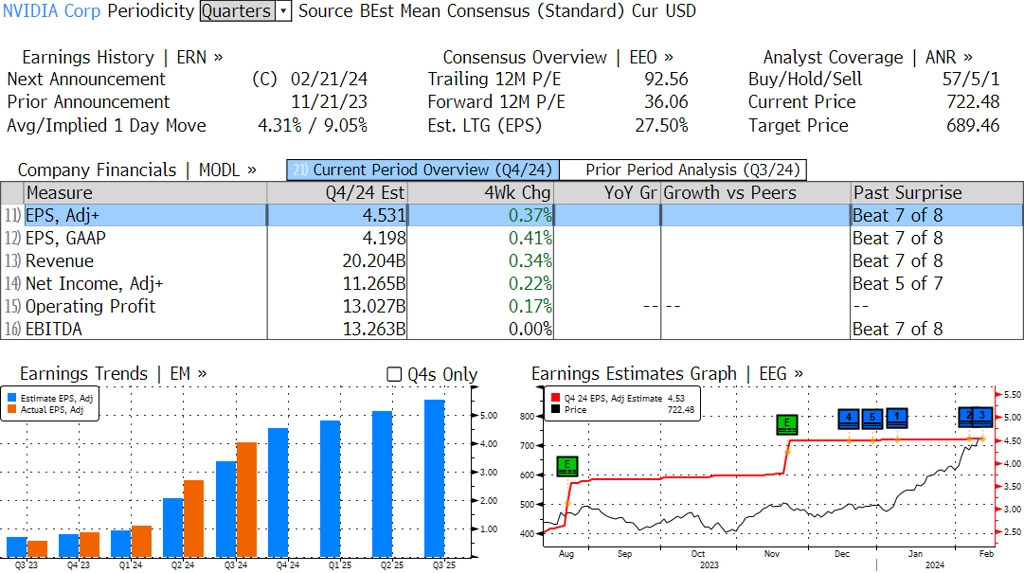1024x573 pixels.
Task: Select row 16) EBITDA
Action: (512, 329)
